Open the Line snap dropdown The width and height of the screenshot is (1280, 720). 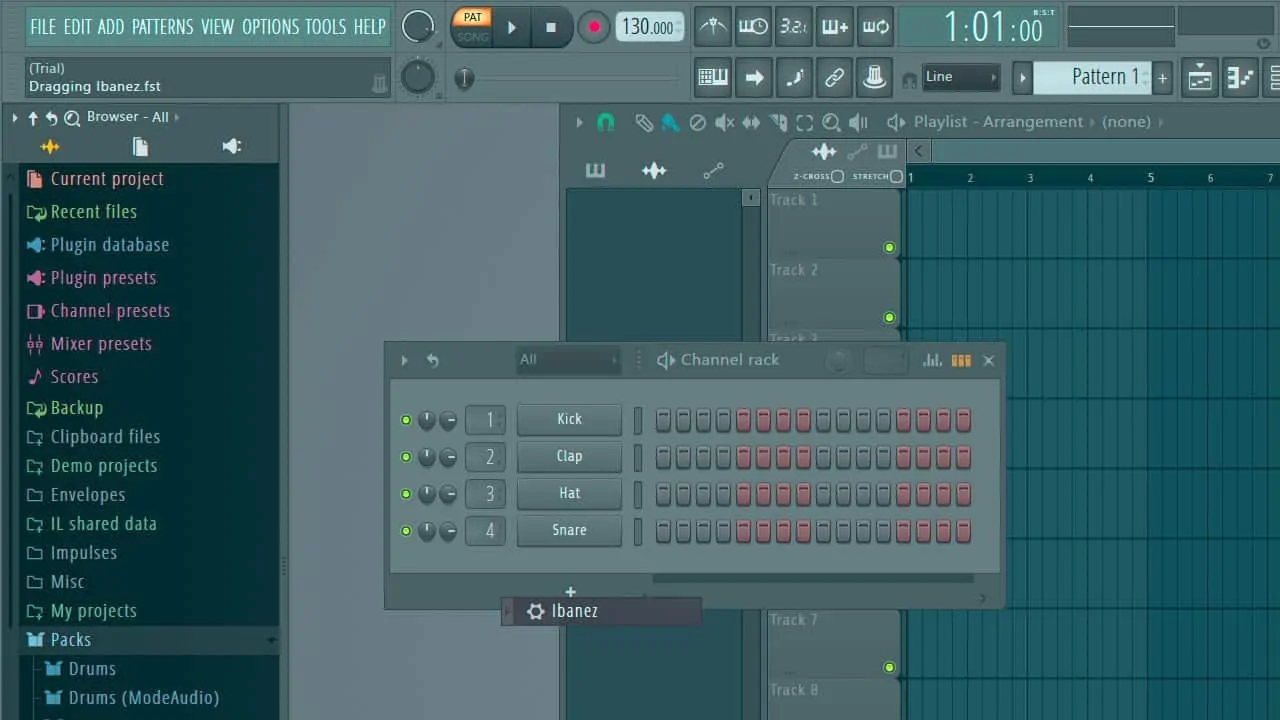960,77
